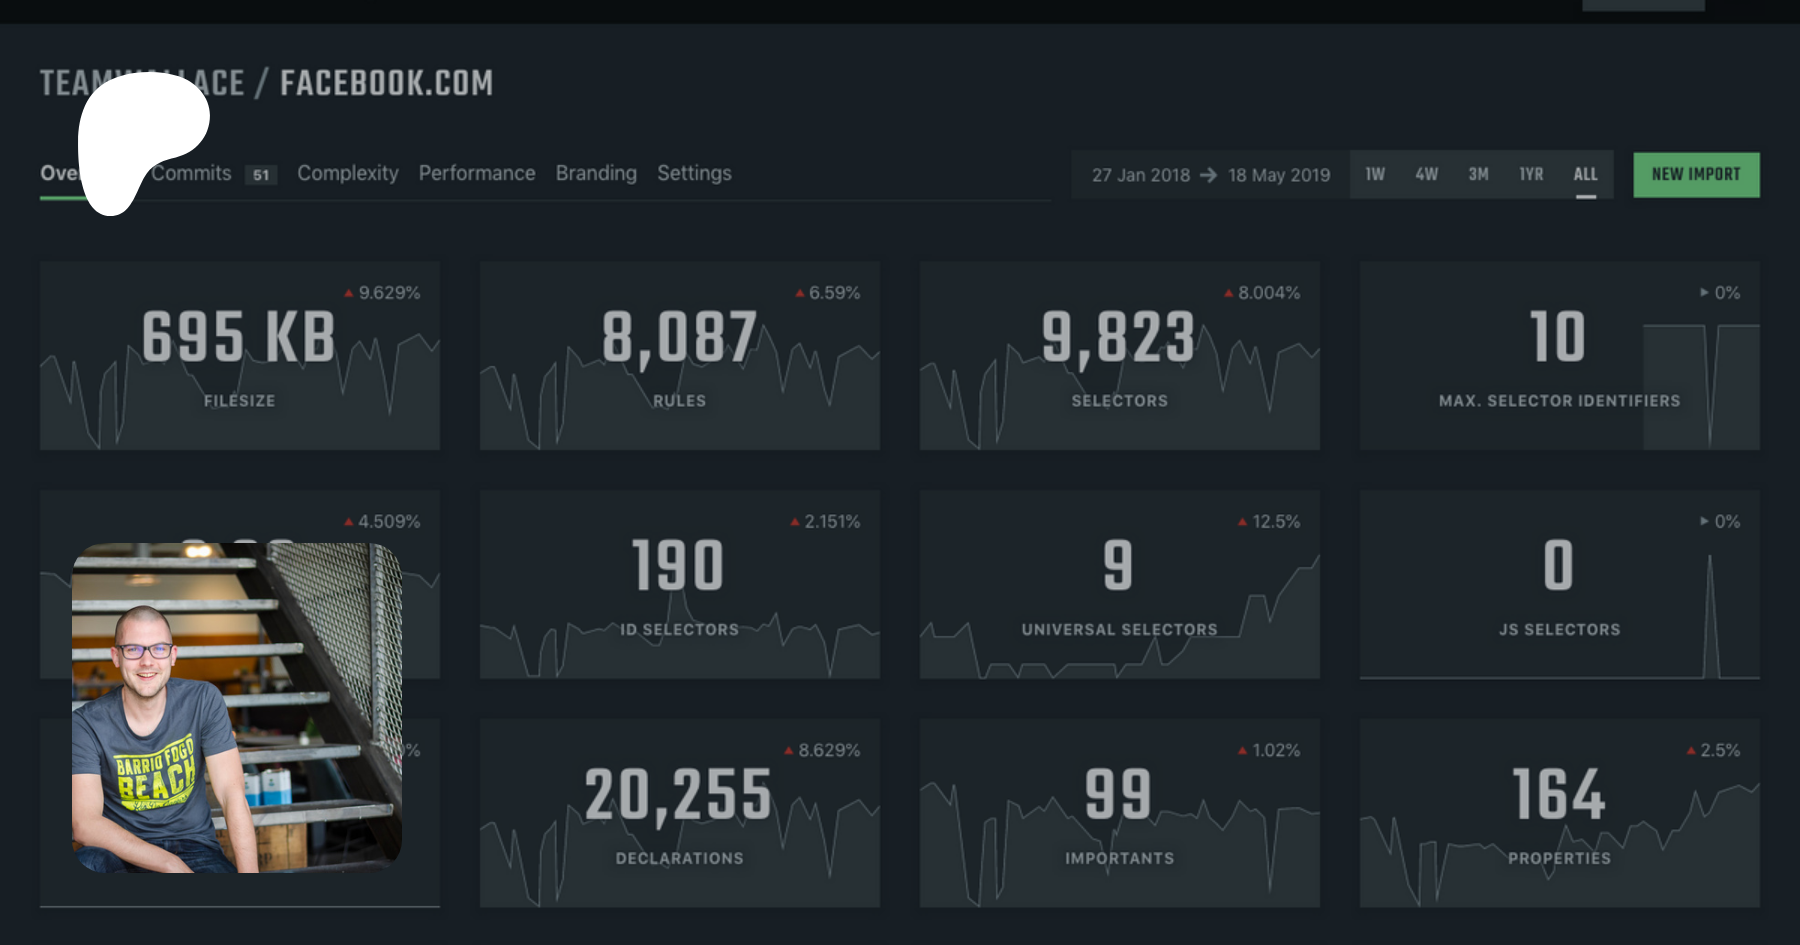Open the 9,823 Selectors card

[x=1119, y=355]
